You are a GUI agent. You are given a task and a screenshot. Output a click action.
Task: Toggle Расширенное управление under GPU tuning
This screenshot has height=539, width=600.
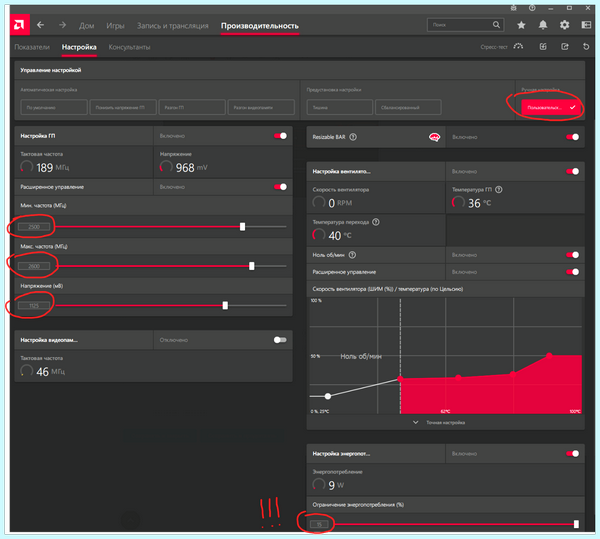tap(280, 187)
